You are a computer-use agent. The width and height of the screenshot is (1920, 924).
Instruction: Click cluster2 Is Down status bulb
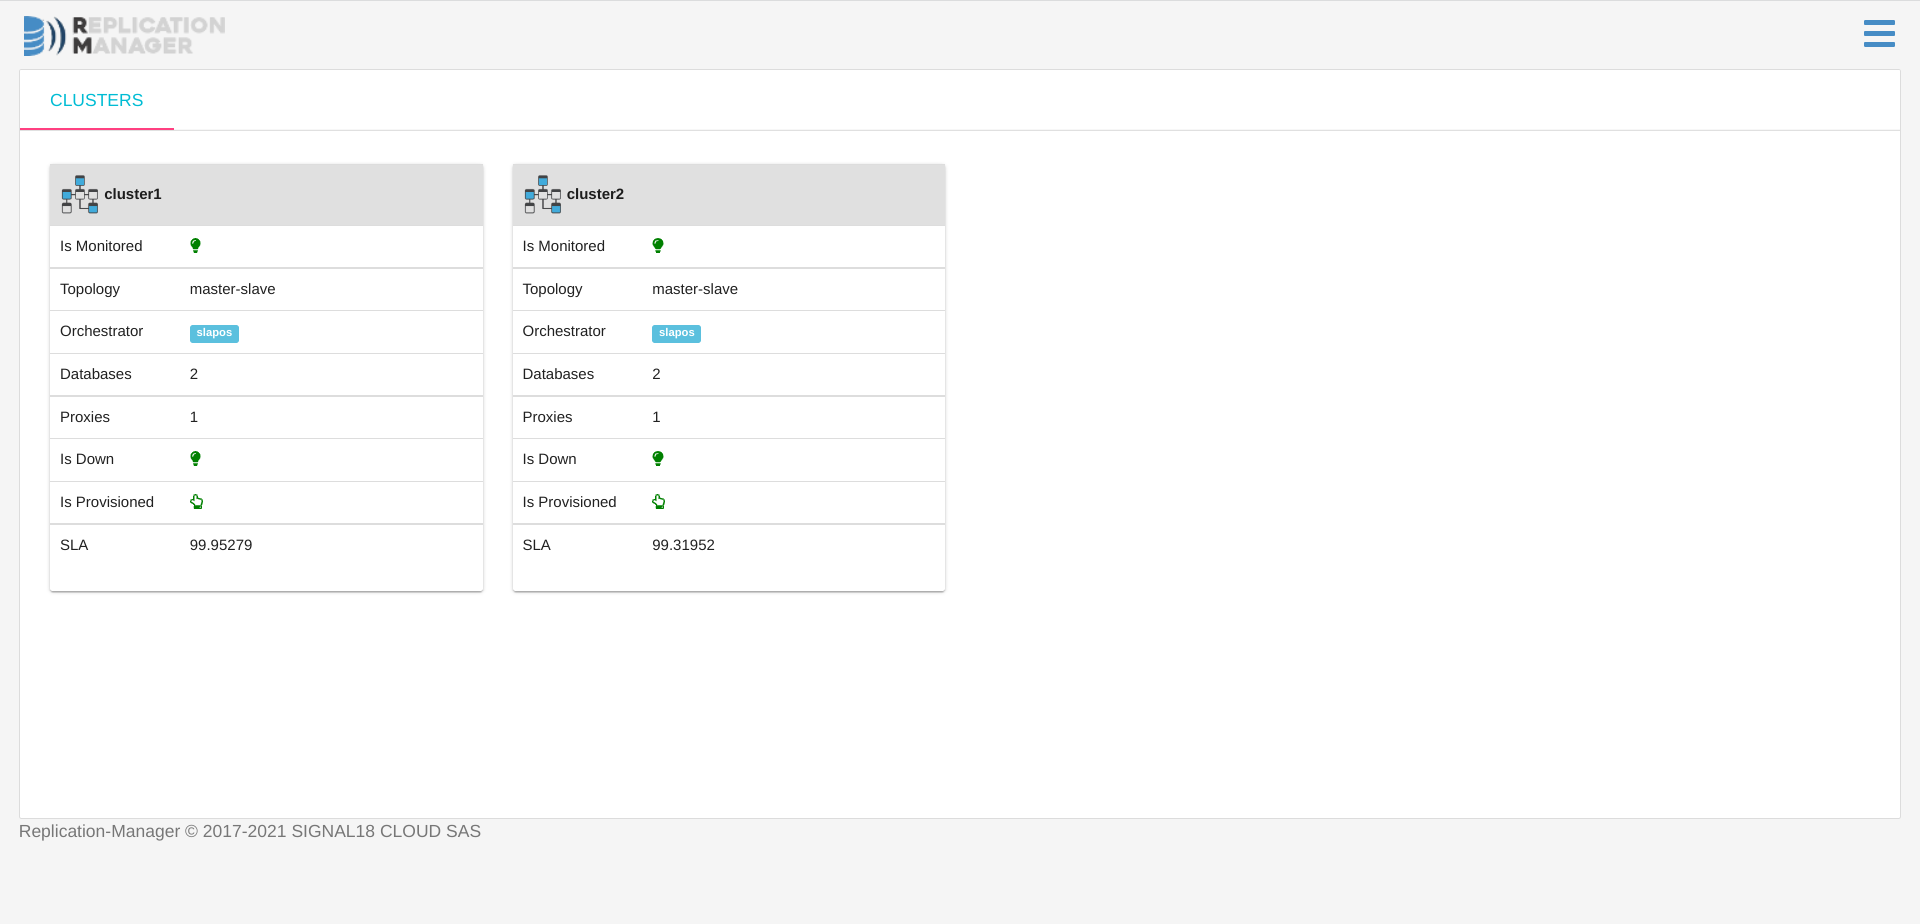click(658, 459)
